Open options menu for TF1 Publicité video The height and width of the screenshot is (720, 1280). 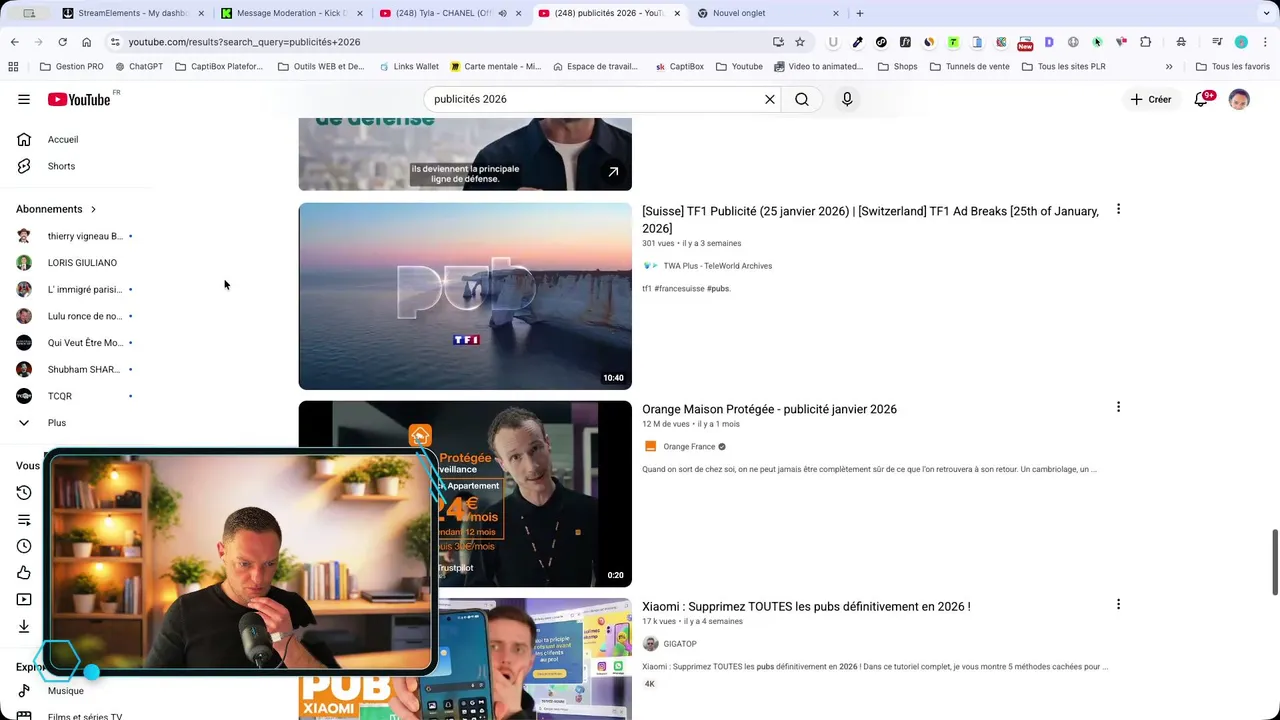pos(1118,209)
